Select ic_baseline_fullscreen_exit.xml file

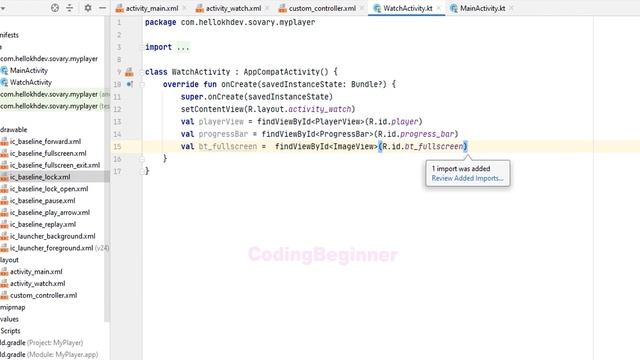click(55, 165)
